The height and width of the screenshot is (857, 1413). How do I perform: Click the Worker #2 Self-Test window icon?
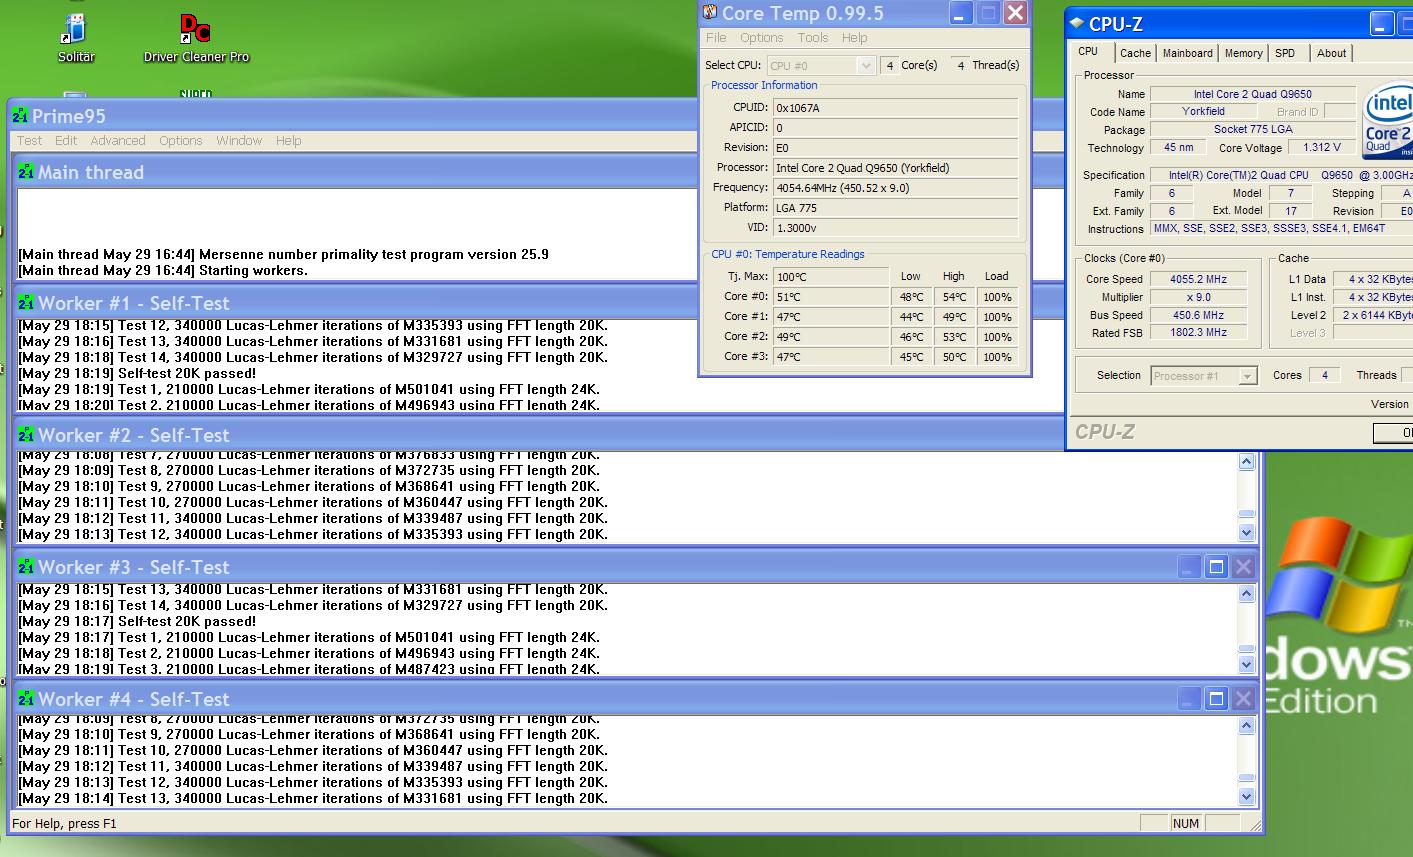click(26, 435)
